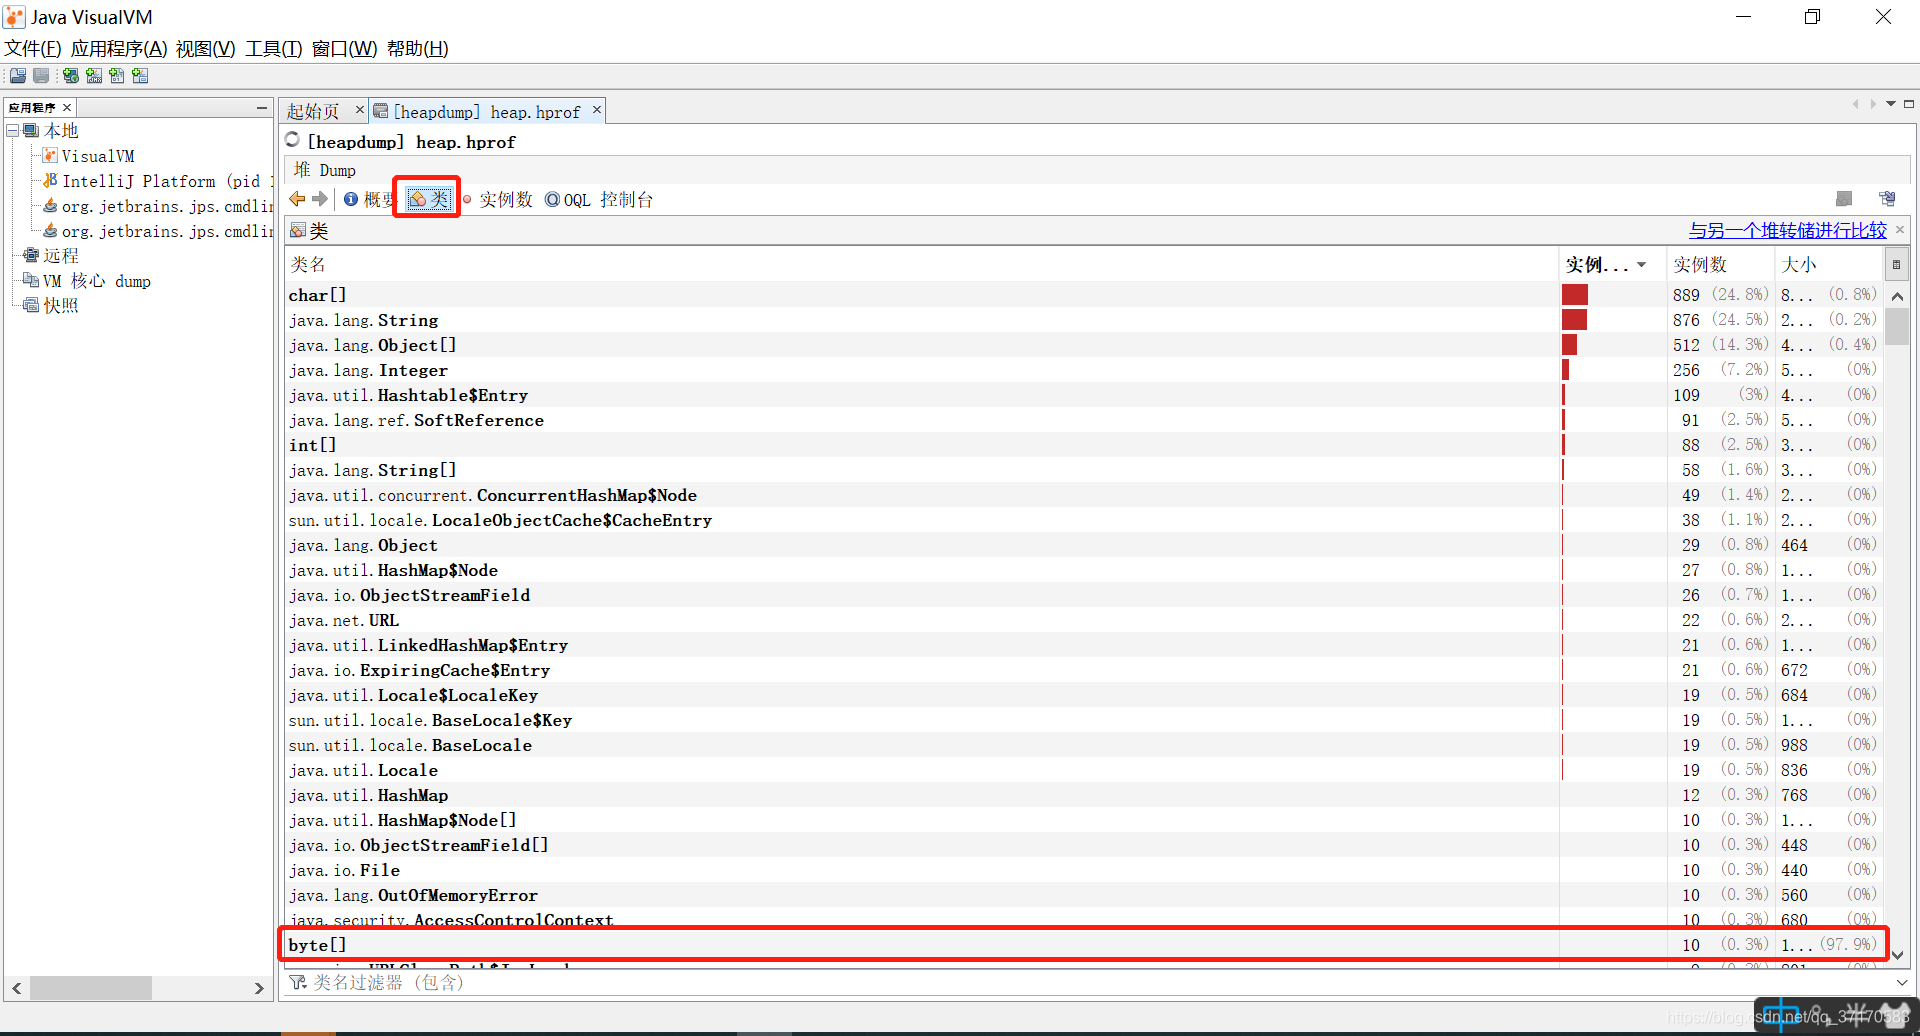Click the grey classes icon at toolbar right
This screenshot has height=1036, width=1920.
[1844, 199]
